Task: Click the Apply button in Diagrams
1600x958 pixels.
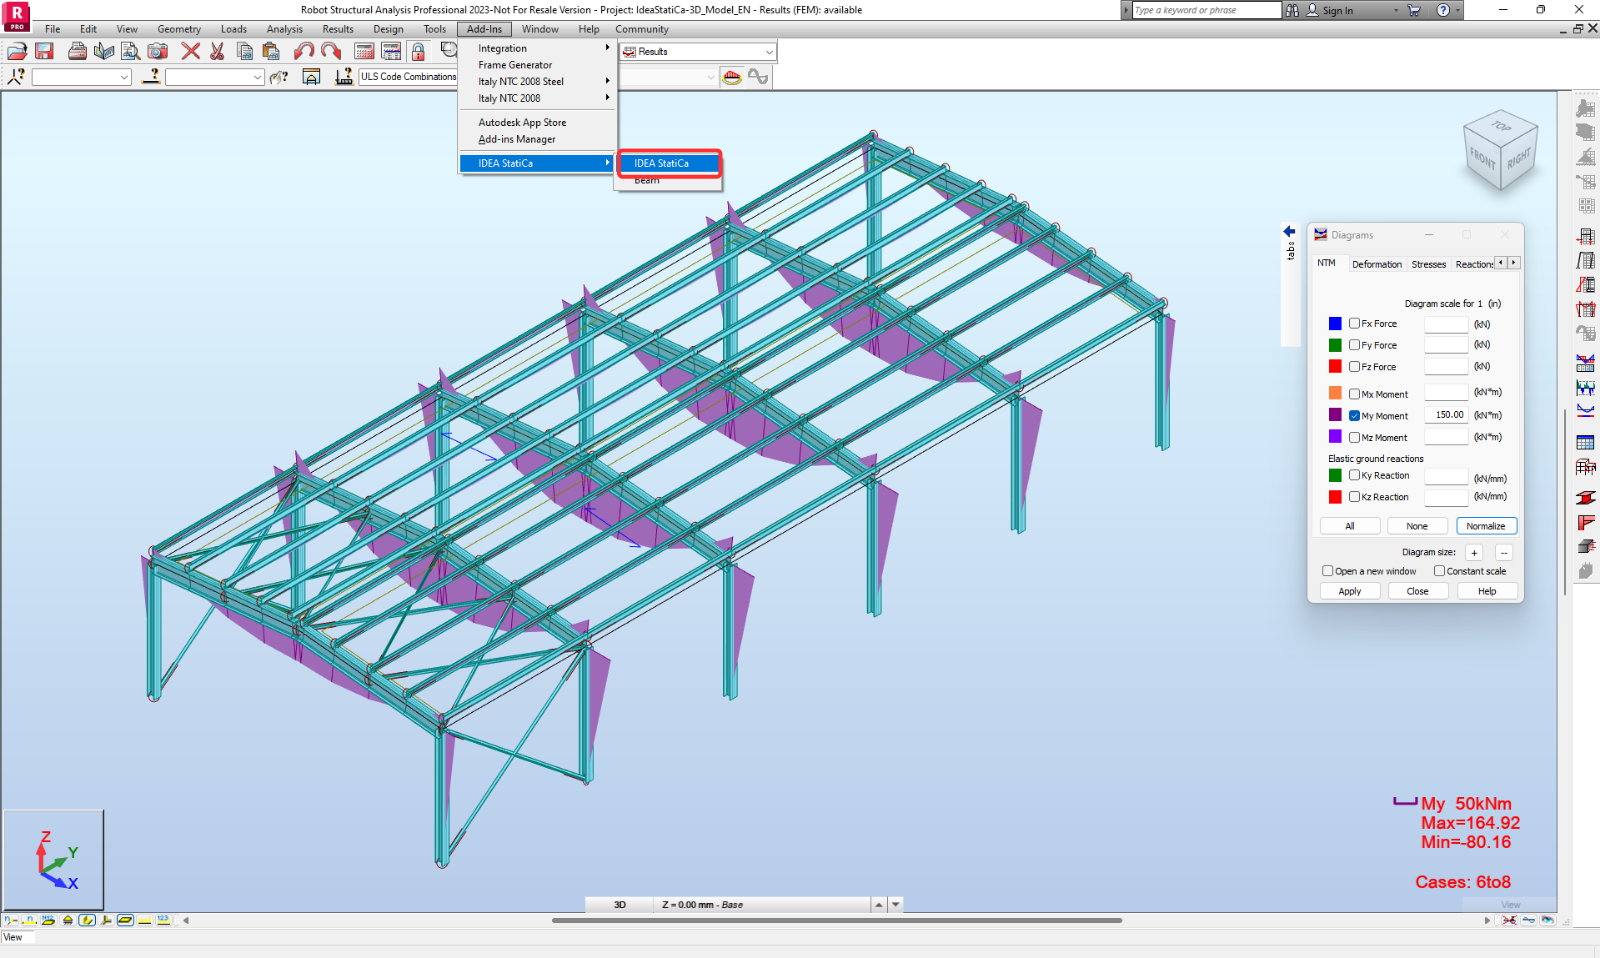Action: 1349,591
